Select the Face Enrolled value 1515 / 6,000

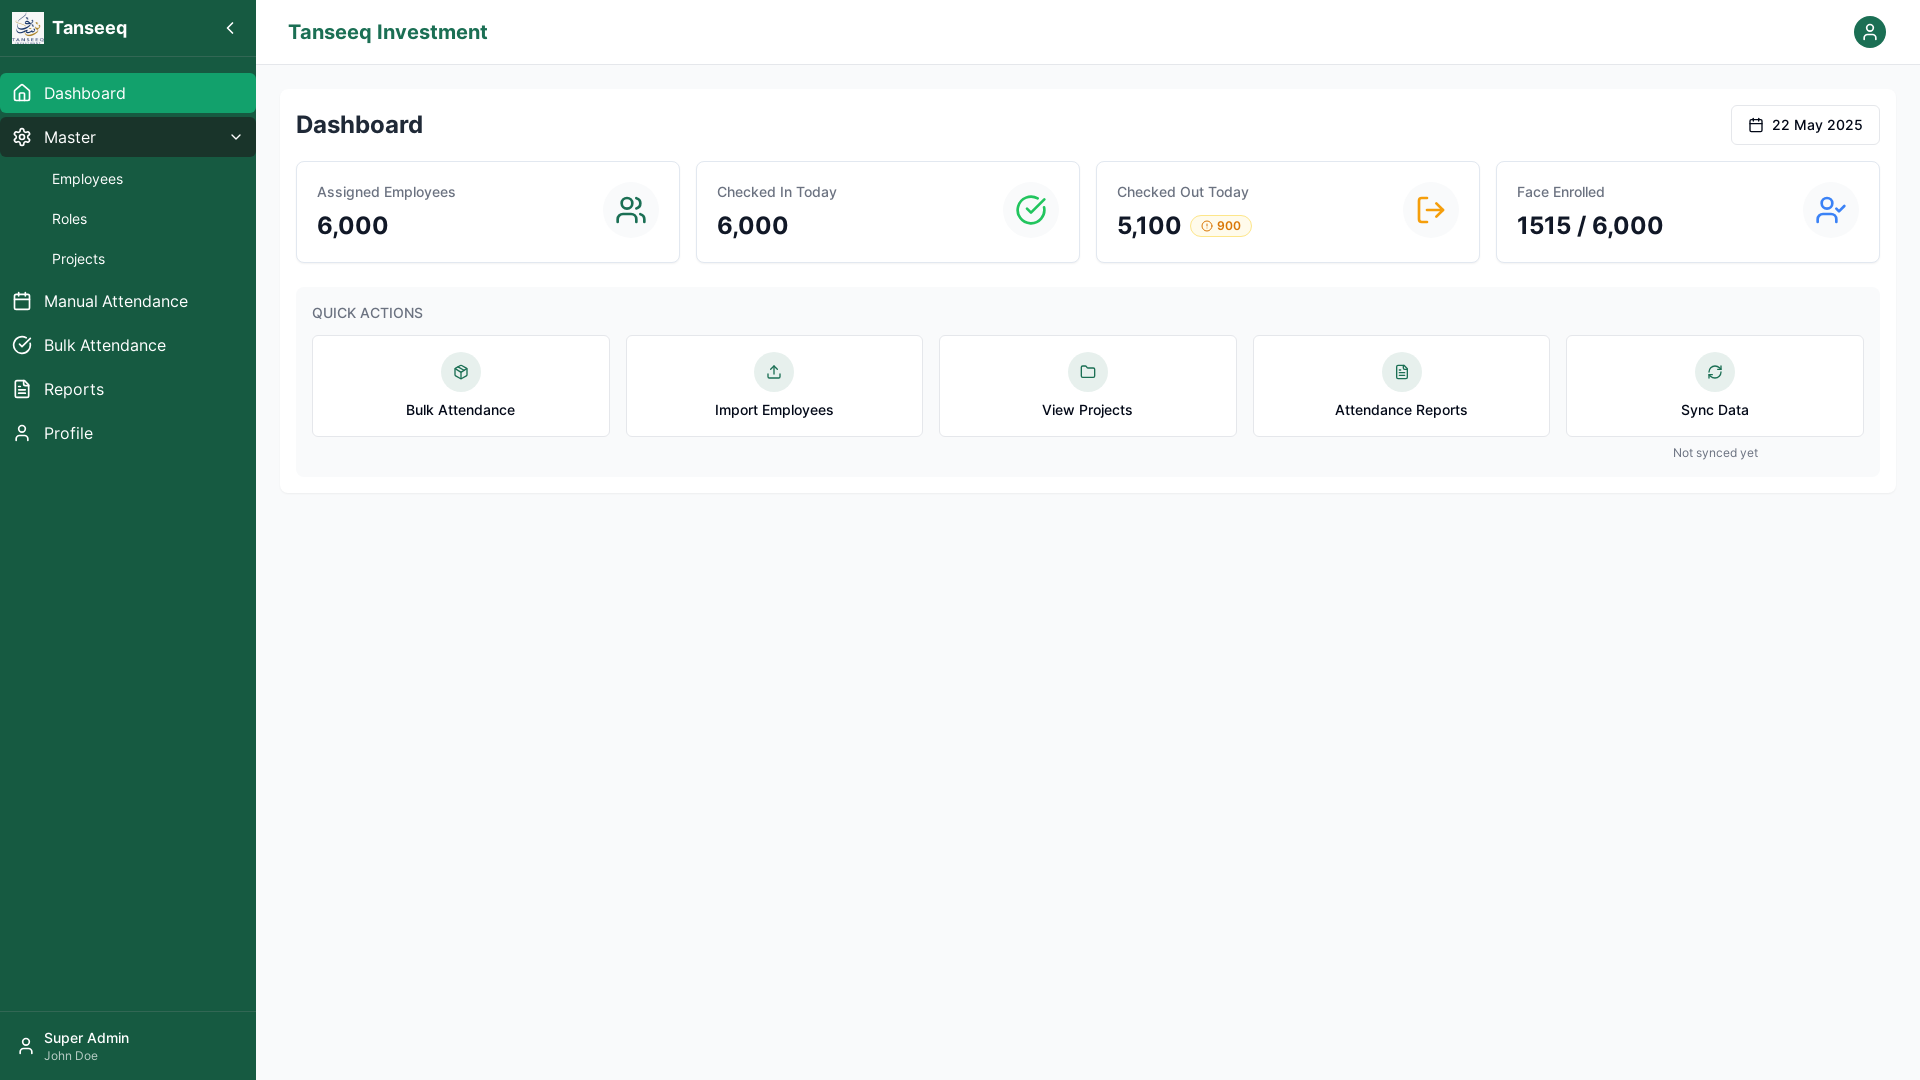pyautogui.click(x=1590, y=226)
